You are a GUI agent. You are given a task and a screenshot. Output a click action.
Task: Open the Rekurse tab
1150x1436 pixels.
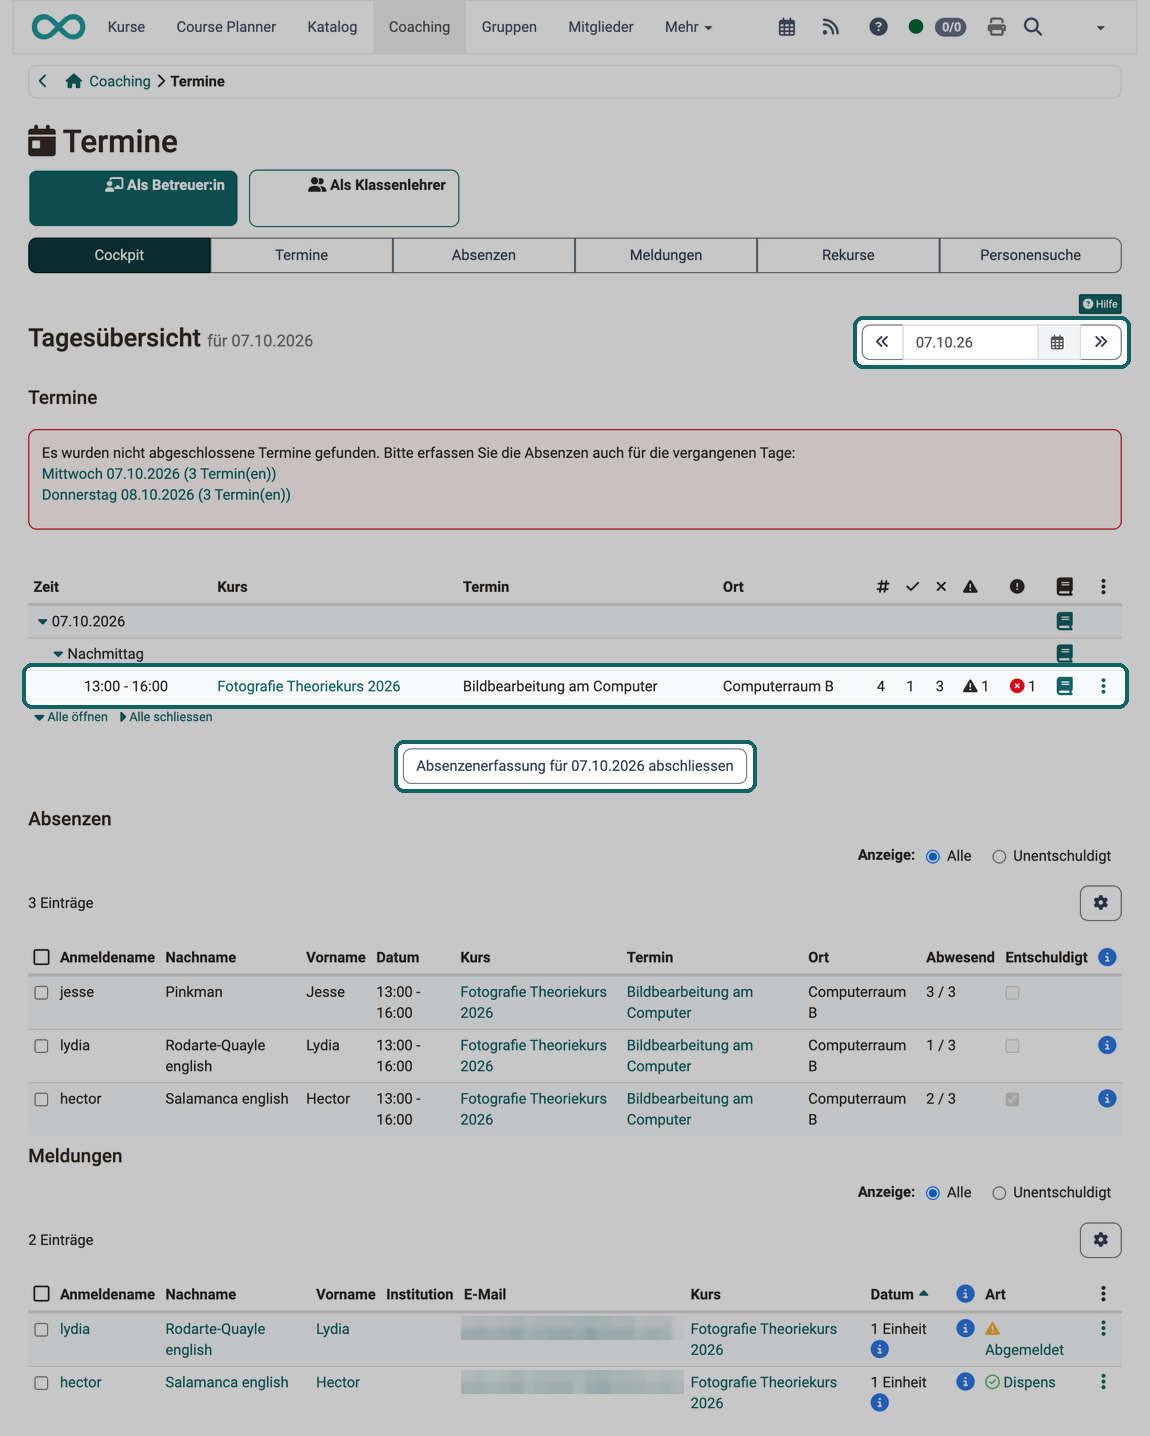pos(848,255)
